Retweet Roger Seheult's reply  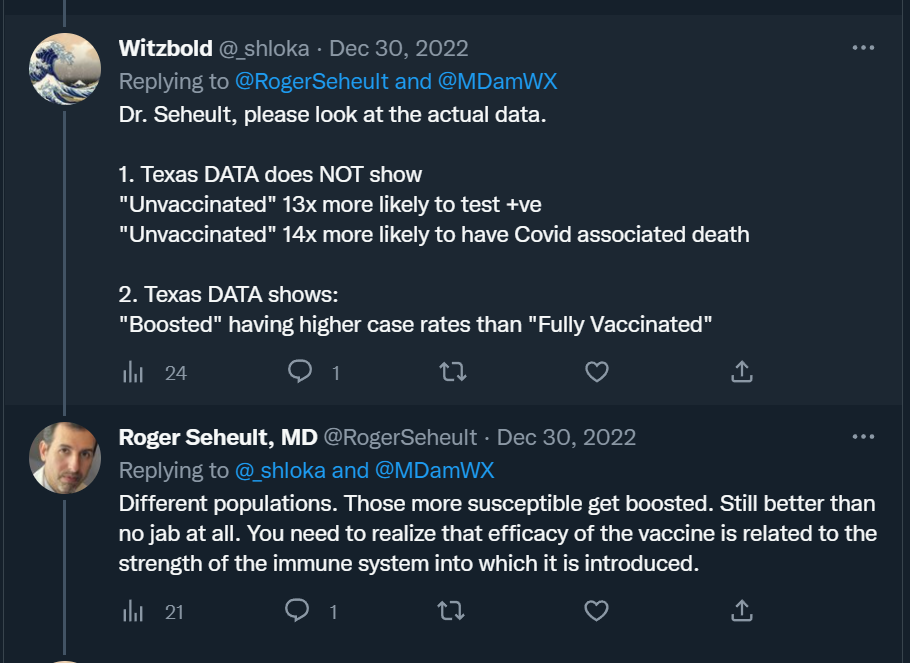(453, 609)
